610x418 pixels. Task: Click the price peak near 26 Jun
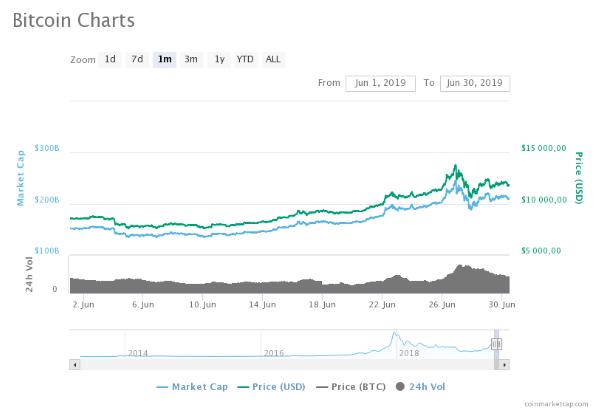(455, 167)
